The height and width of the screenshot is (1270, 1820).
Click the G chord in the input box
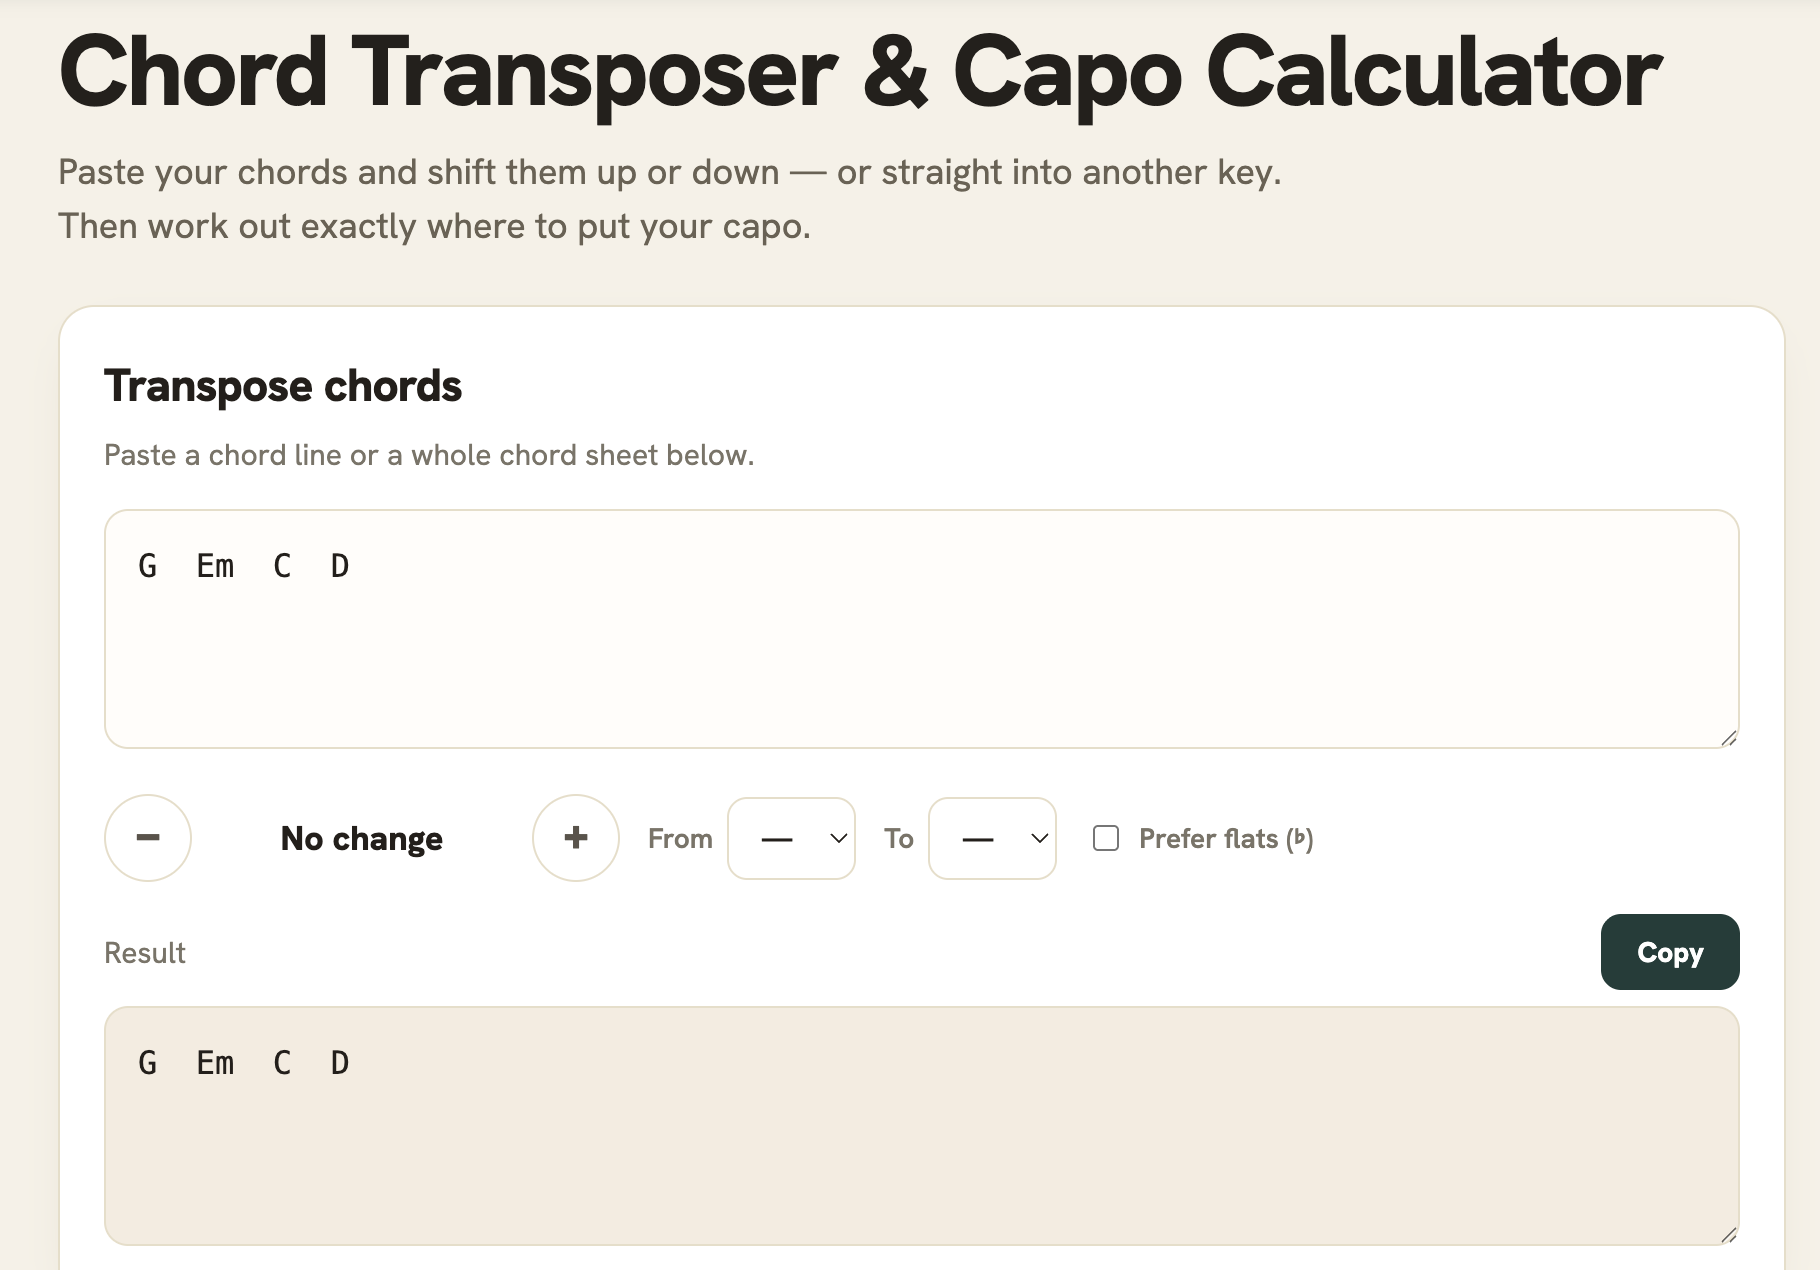click(148, 566)
